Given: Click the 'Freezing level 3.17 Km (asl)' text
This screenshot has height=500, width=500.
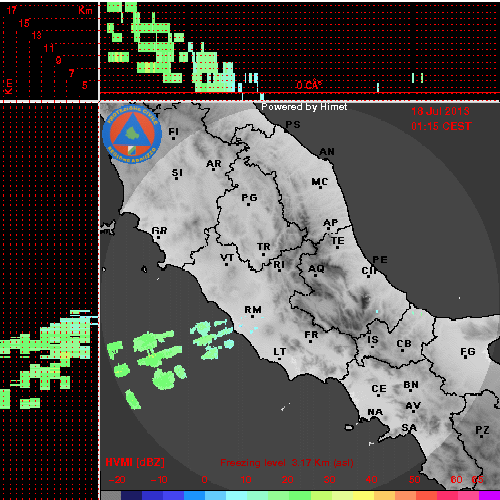Looking at the screenshot, I should coord(287,463).
